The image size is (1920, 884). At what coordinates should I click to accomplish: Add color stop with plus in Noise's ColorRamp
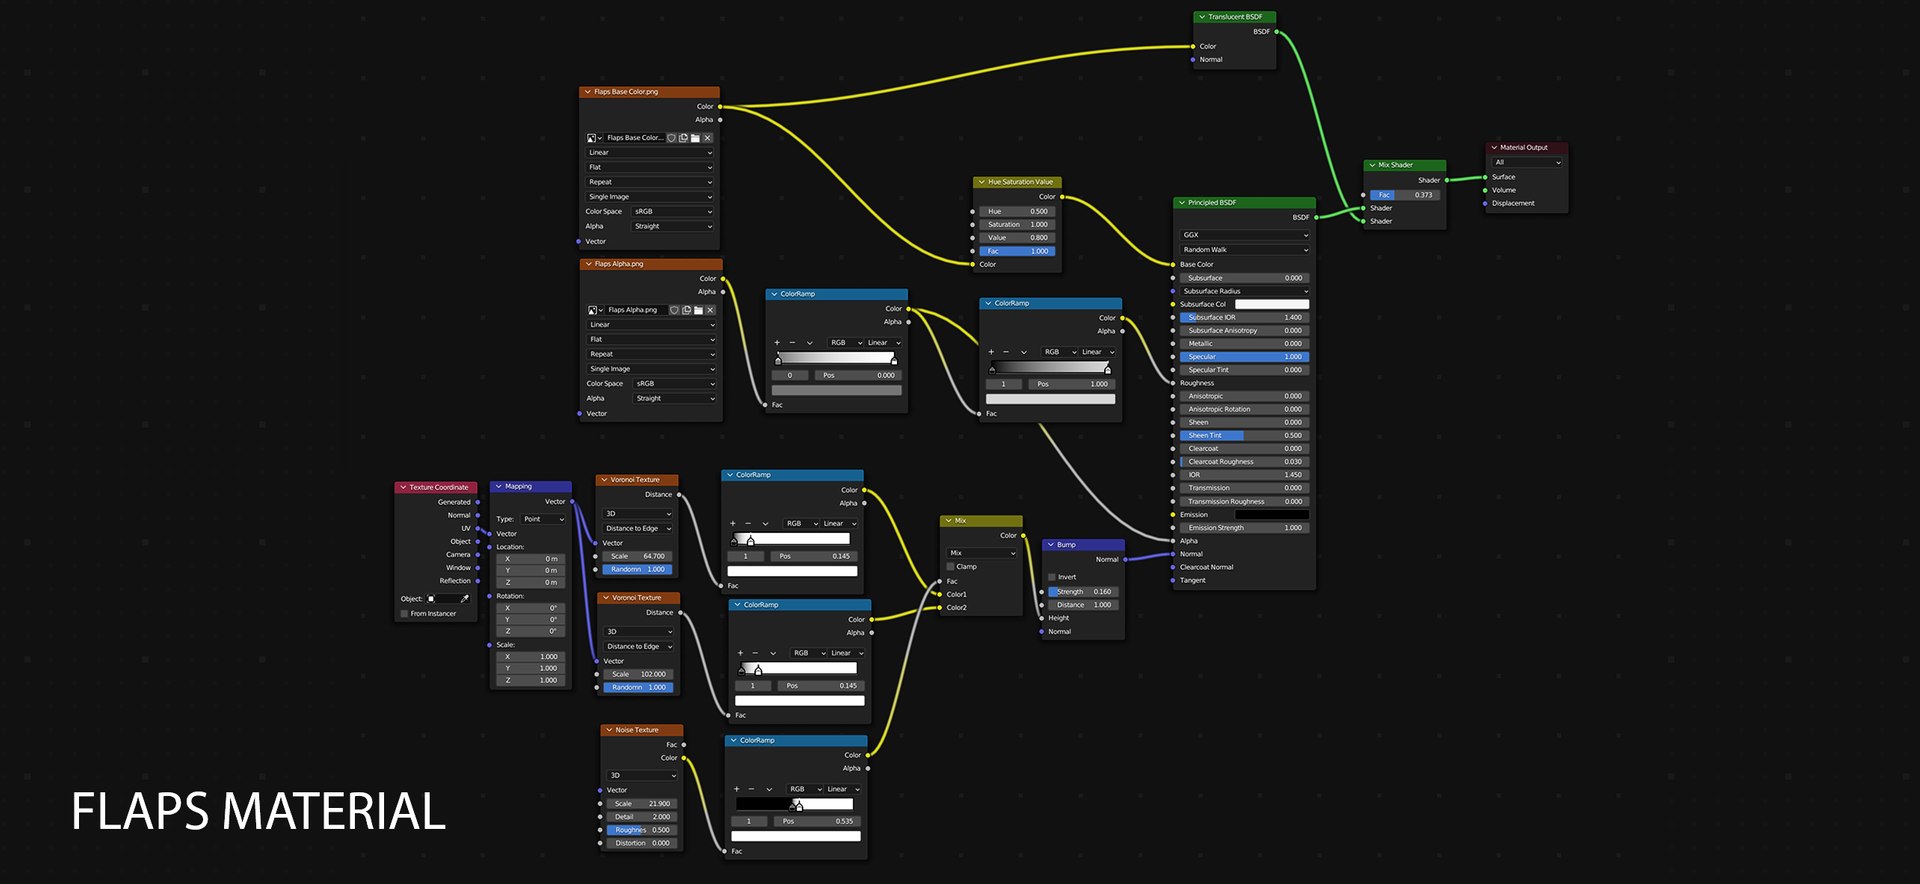[x=737, y=789]
